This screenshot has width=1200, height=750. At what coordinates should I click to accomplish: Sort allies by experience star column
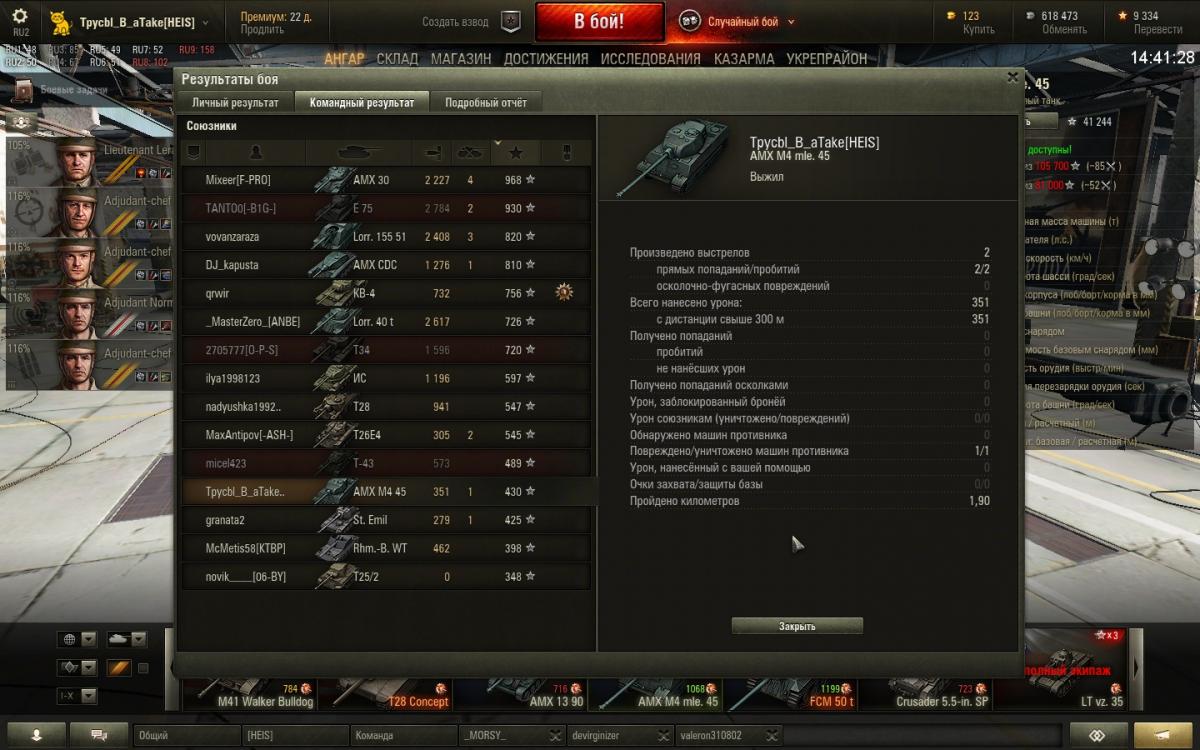point(516,152)
